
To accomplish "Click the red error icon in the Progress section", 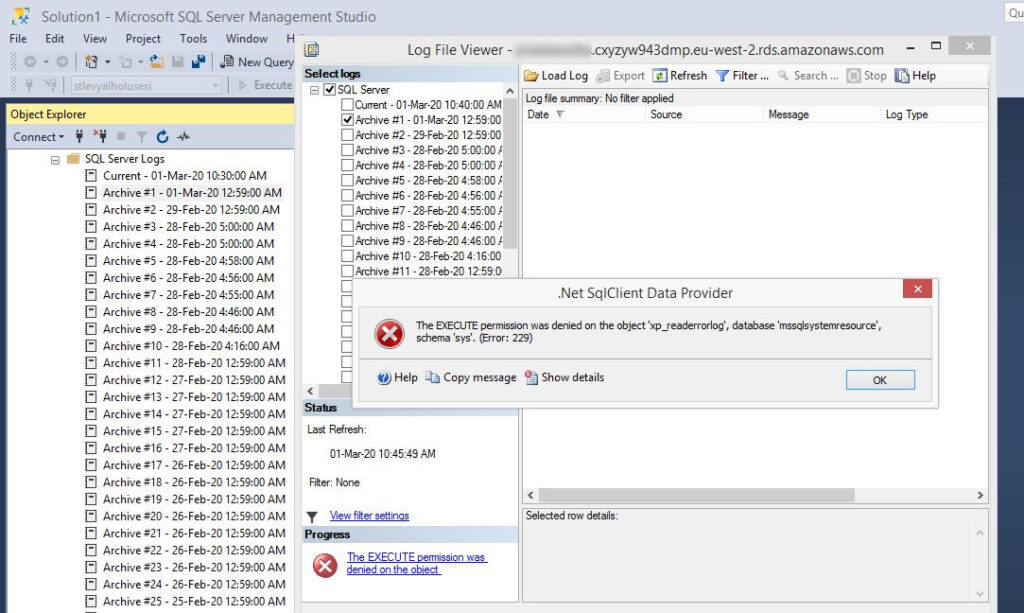I will (x=325, y=565).
